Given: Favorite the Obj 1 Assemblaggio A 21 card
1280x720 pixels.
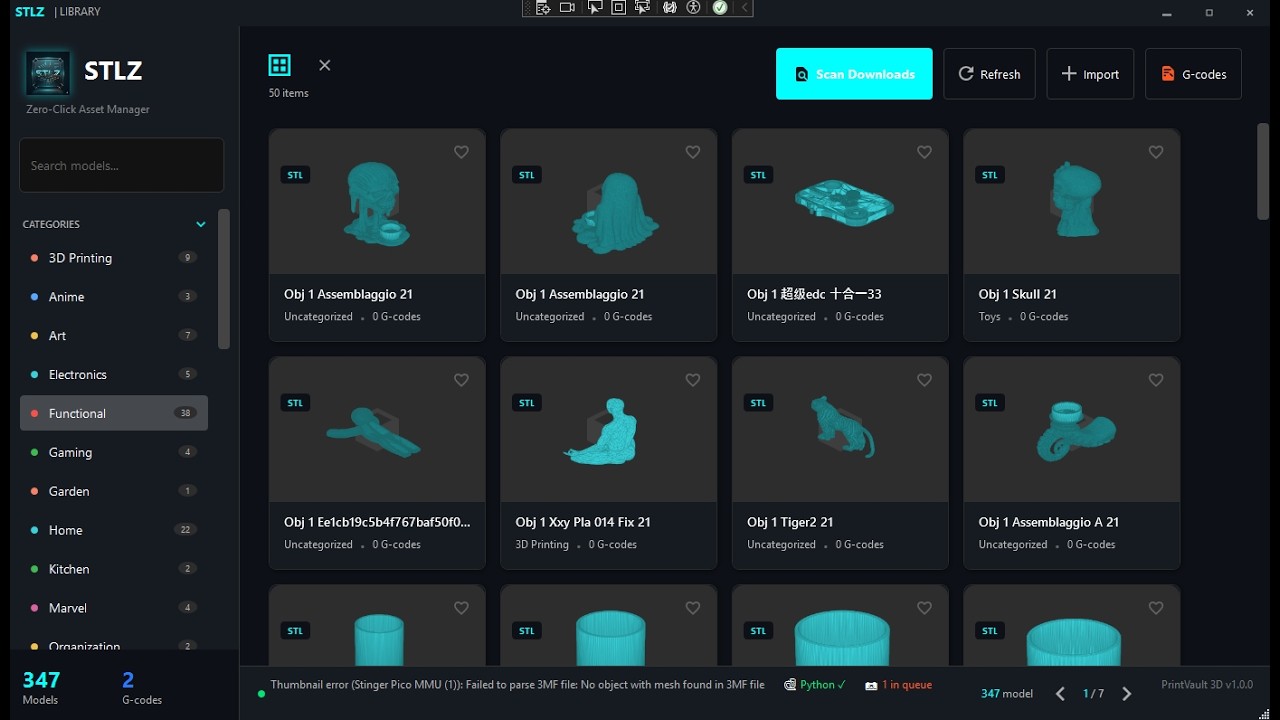Looking at the screenshot, I should click(x=1156, y=380).
